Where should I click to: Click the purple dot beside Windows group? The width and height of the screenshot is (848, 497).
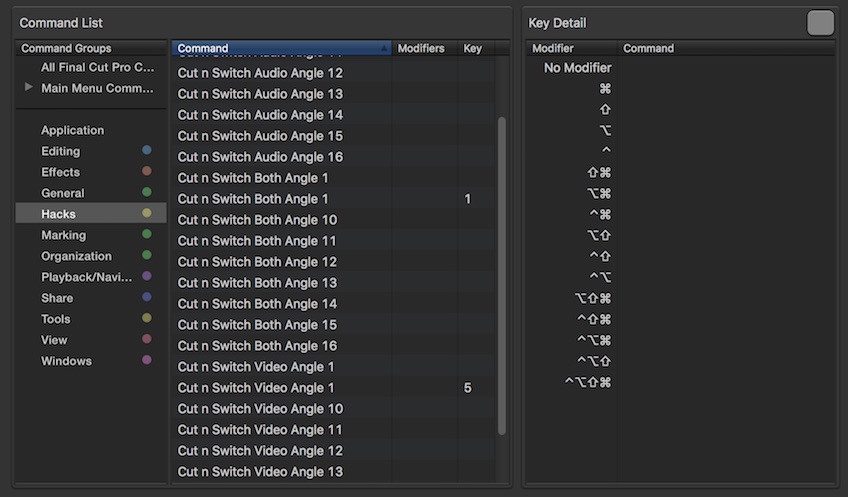(147, 361)
